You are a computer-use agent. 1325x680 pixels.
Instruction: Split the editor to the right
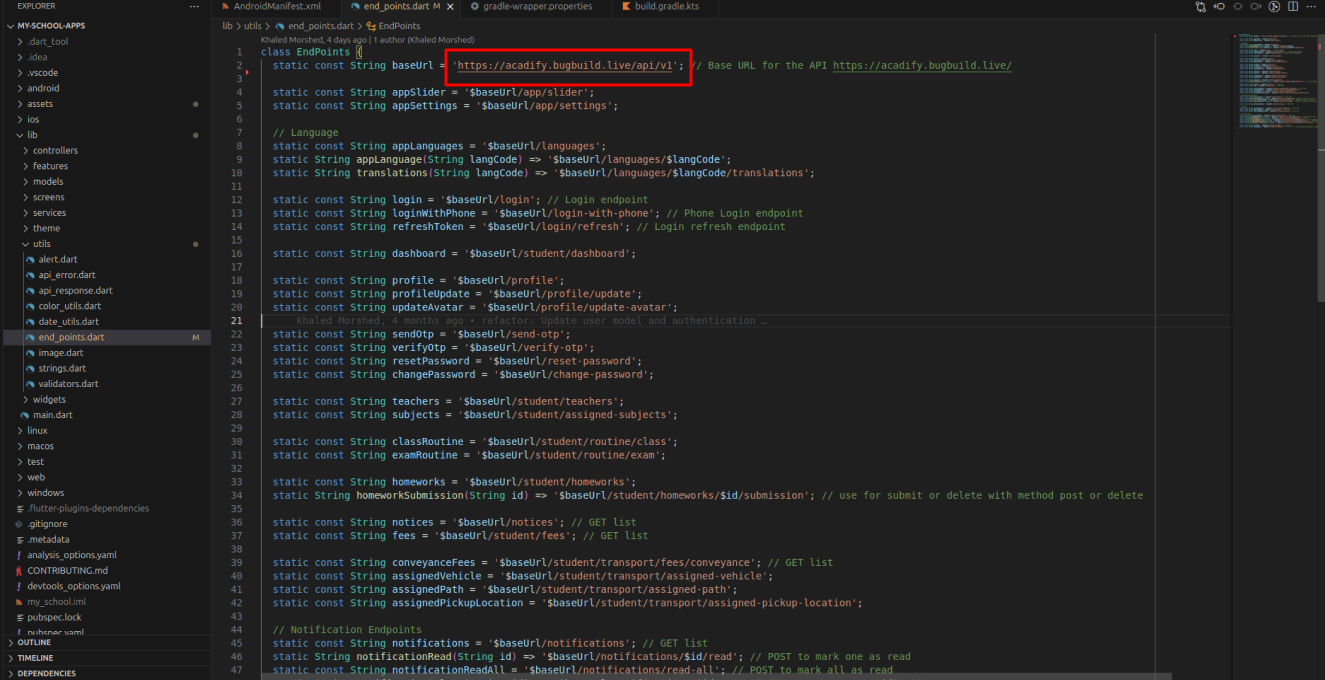click(1294, 7)
